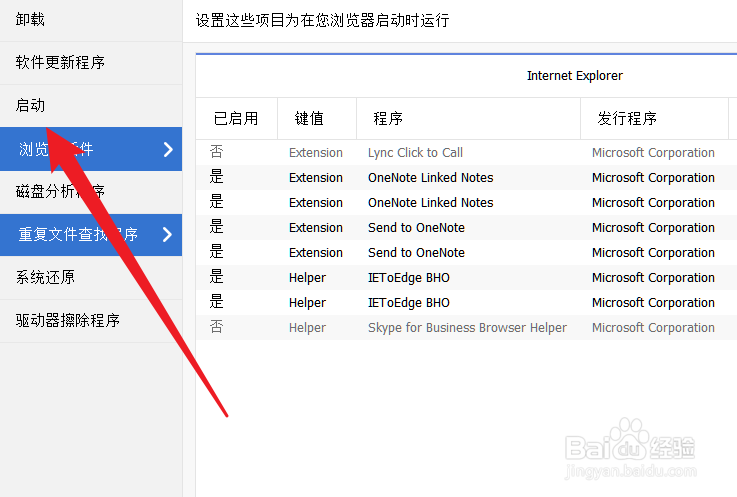Choose 驱动器擦除程序 in the sidebar
Screen dimensions: 737x497
click(91, 321)
